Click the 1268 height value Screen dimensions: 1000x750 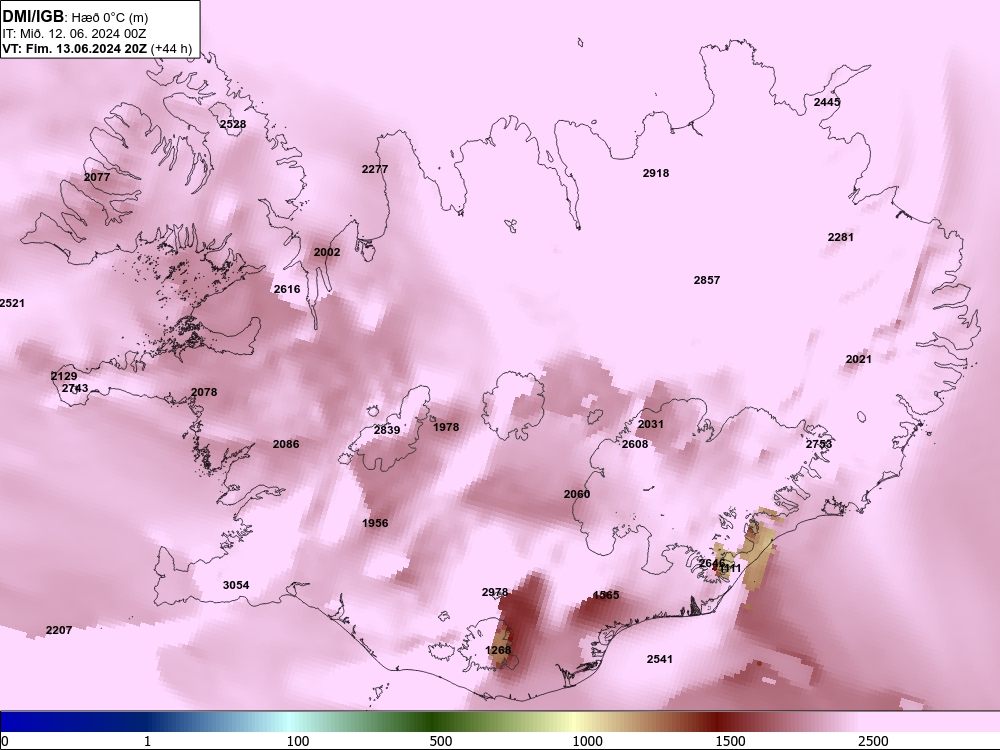pyautogui.click(x=498, y=650)
